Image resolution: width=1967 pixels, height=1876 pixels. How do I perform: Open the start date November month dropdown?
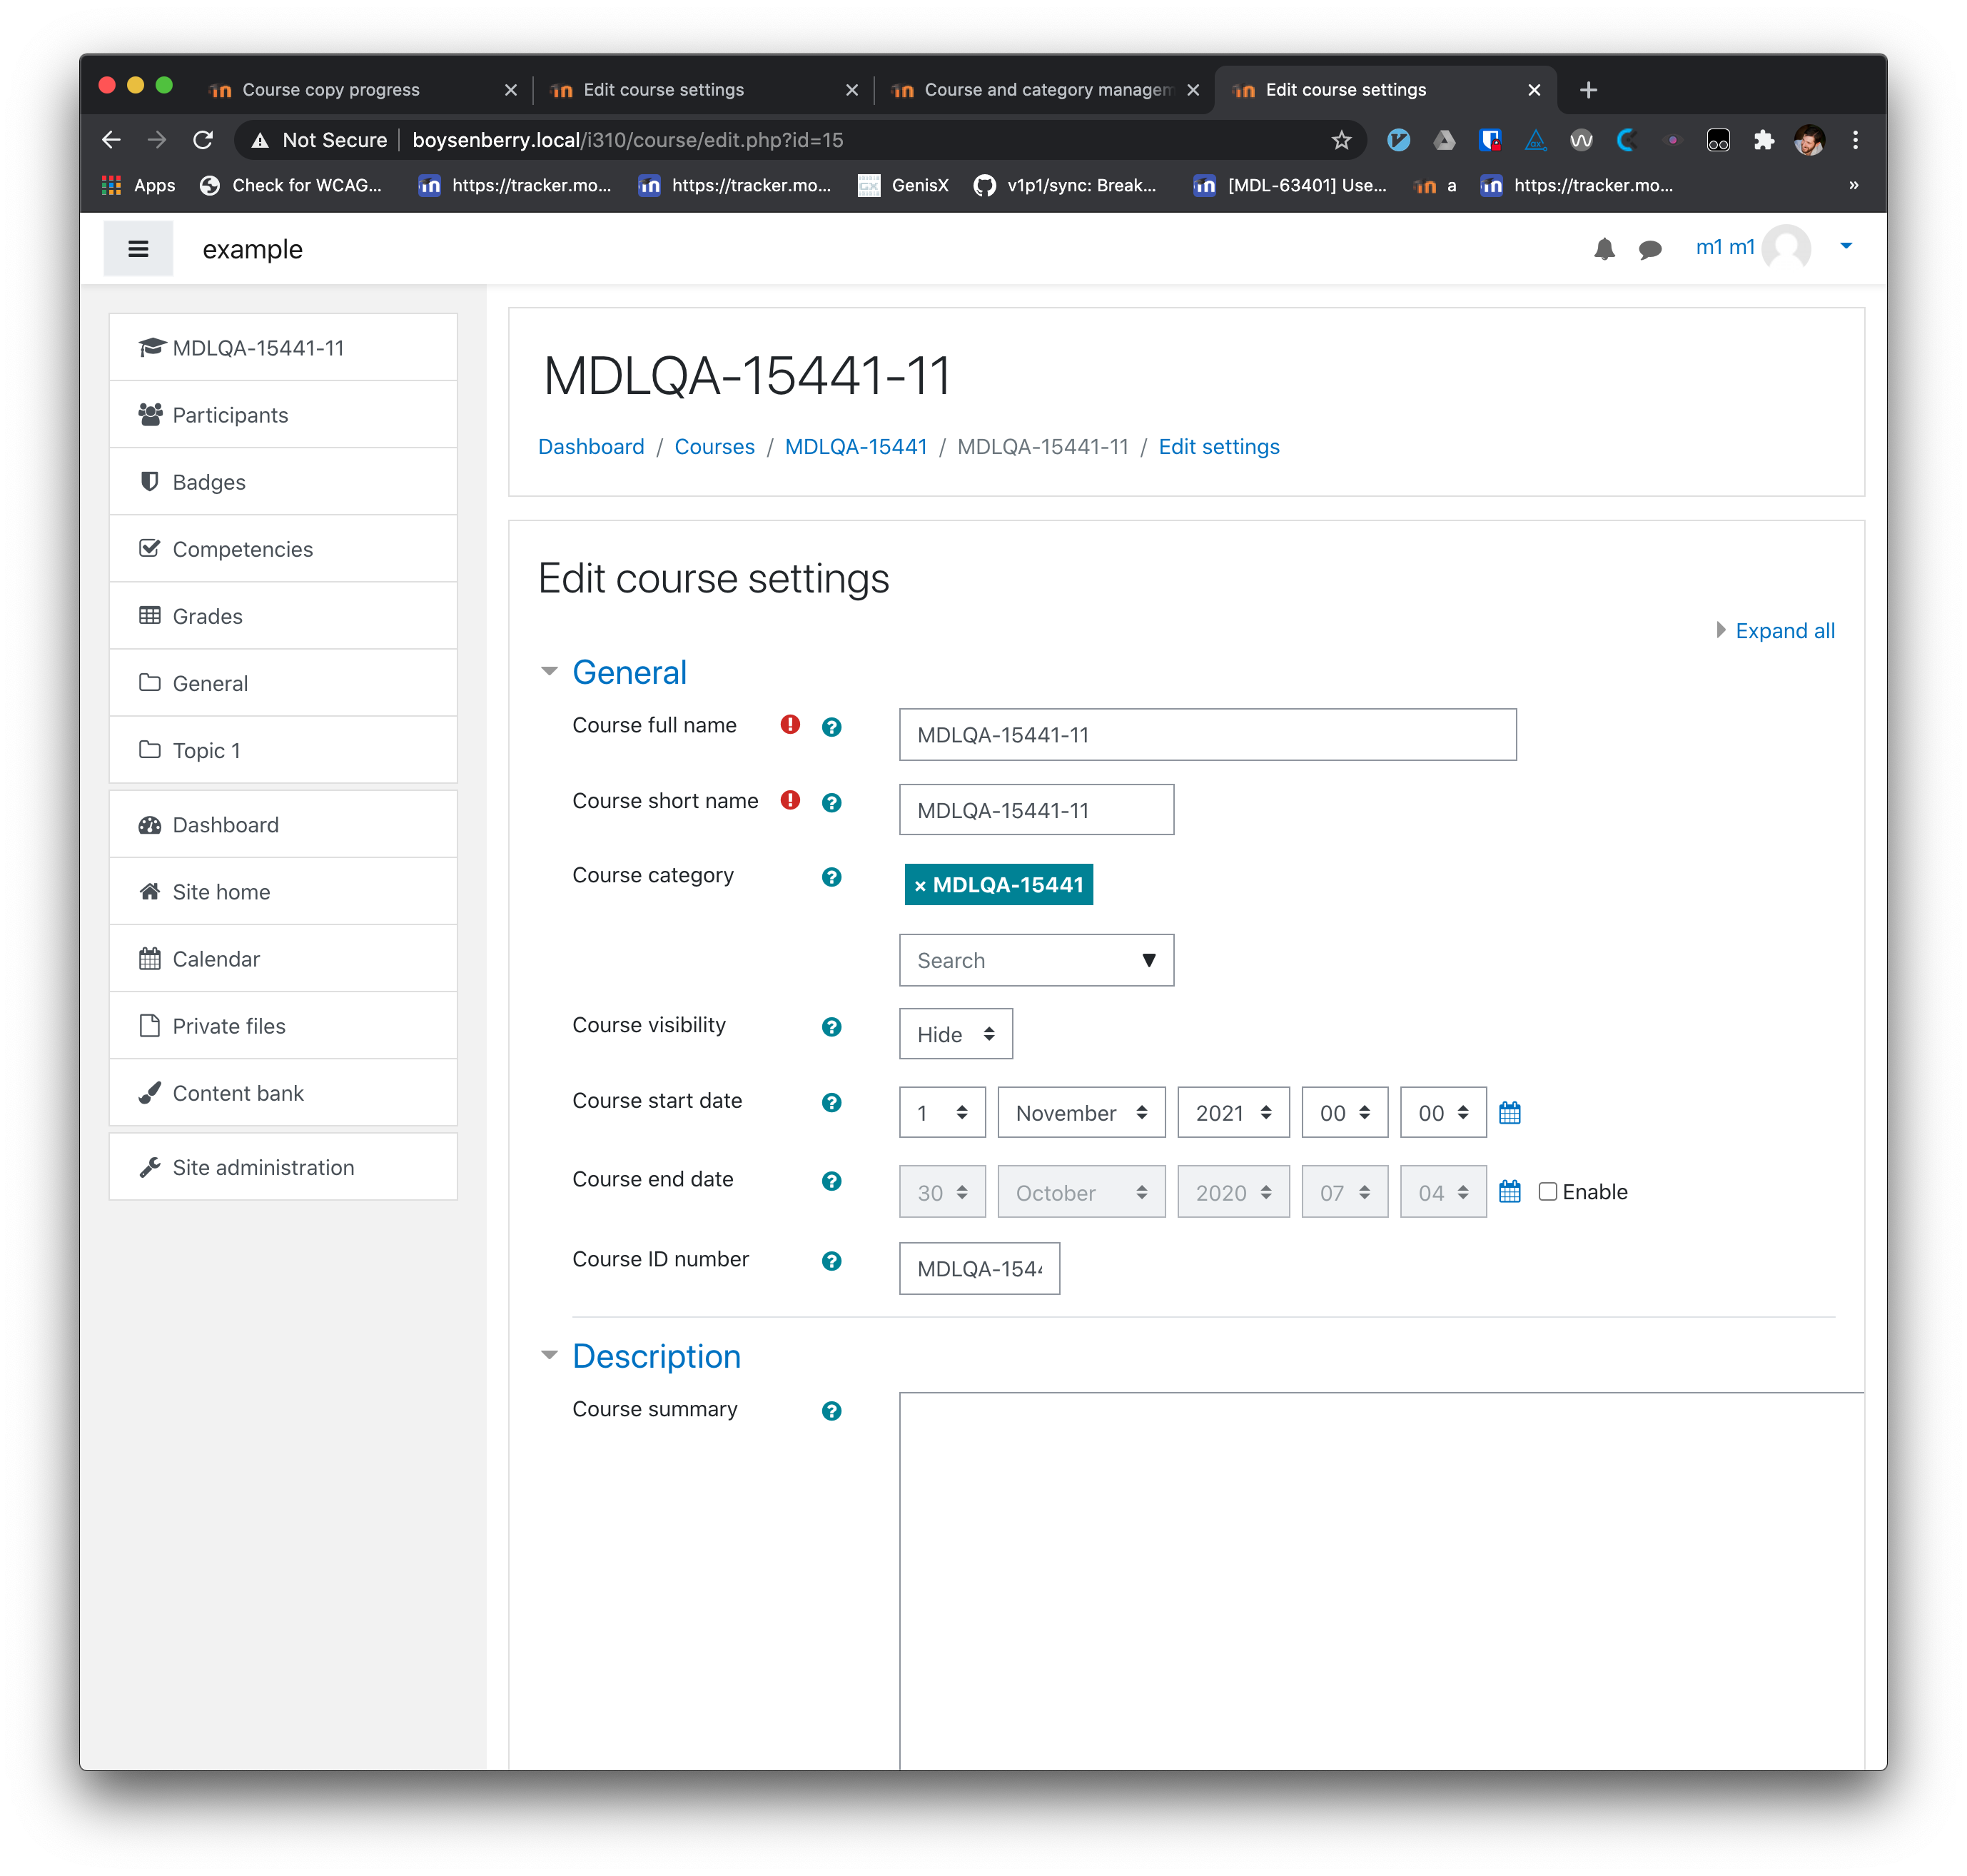coord(1081,1112)
